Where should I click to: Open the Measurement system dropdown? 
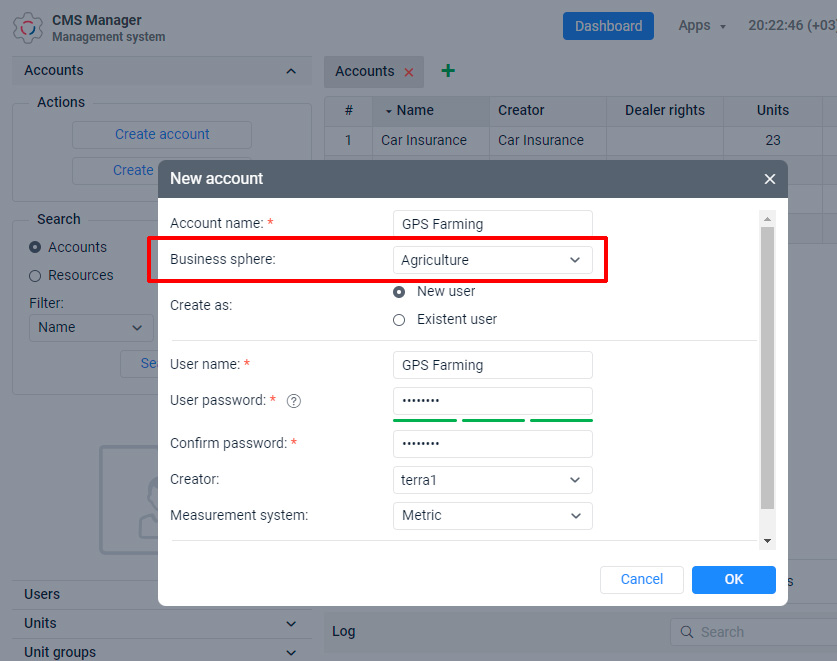(492, 516)
